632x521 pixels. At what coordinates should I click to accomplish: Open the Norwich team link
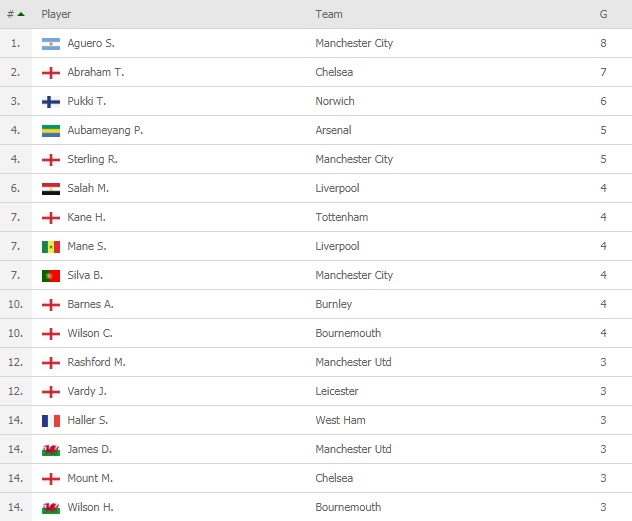(x=335, y=102)
